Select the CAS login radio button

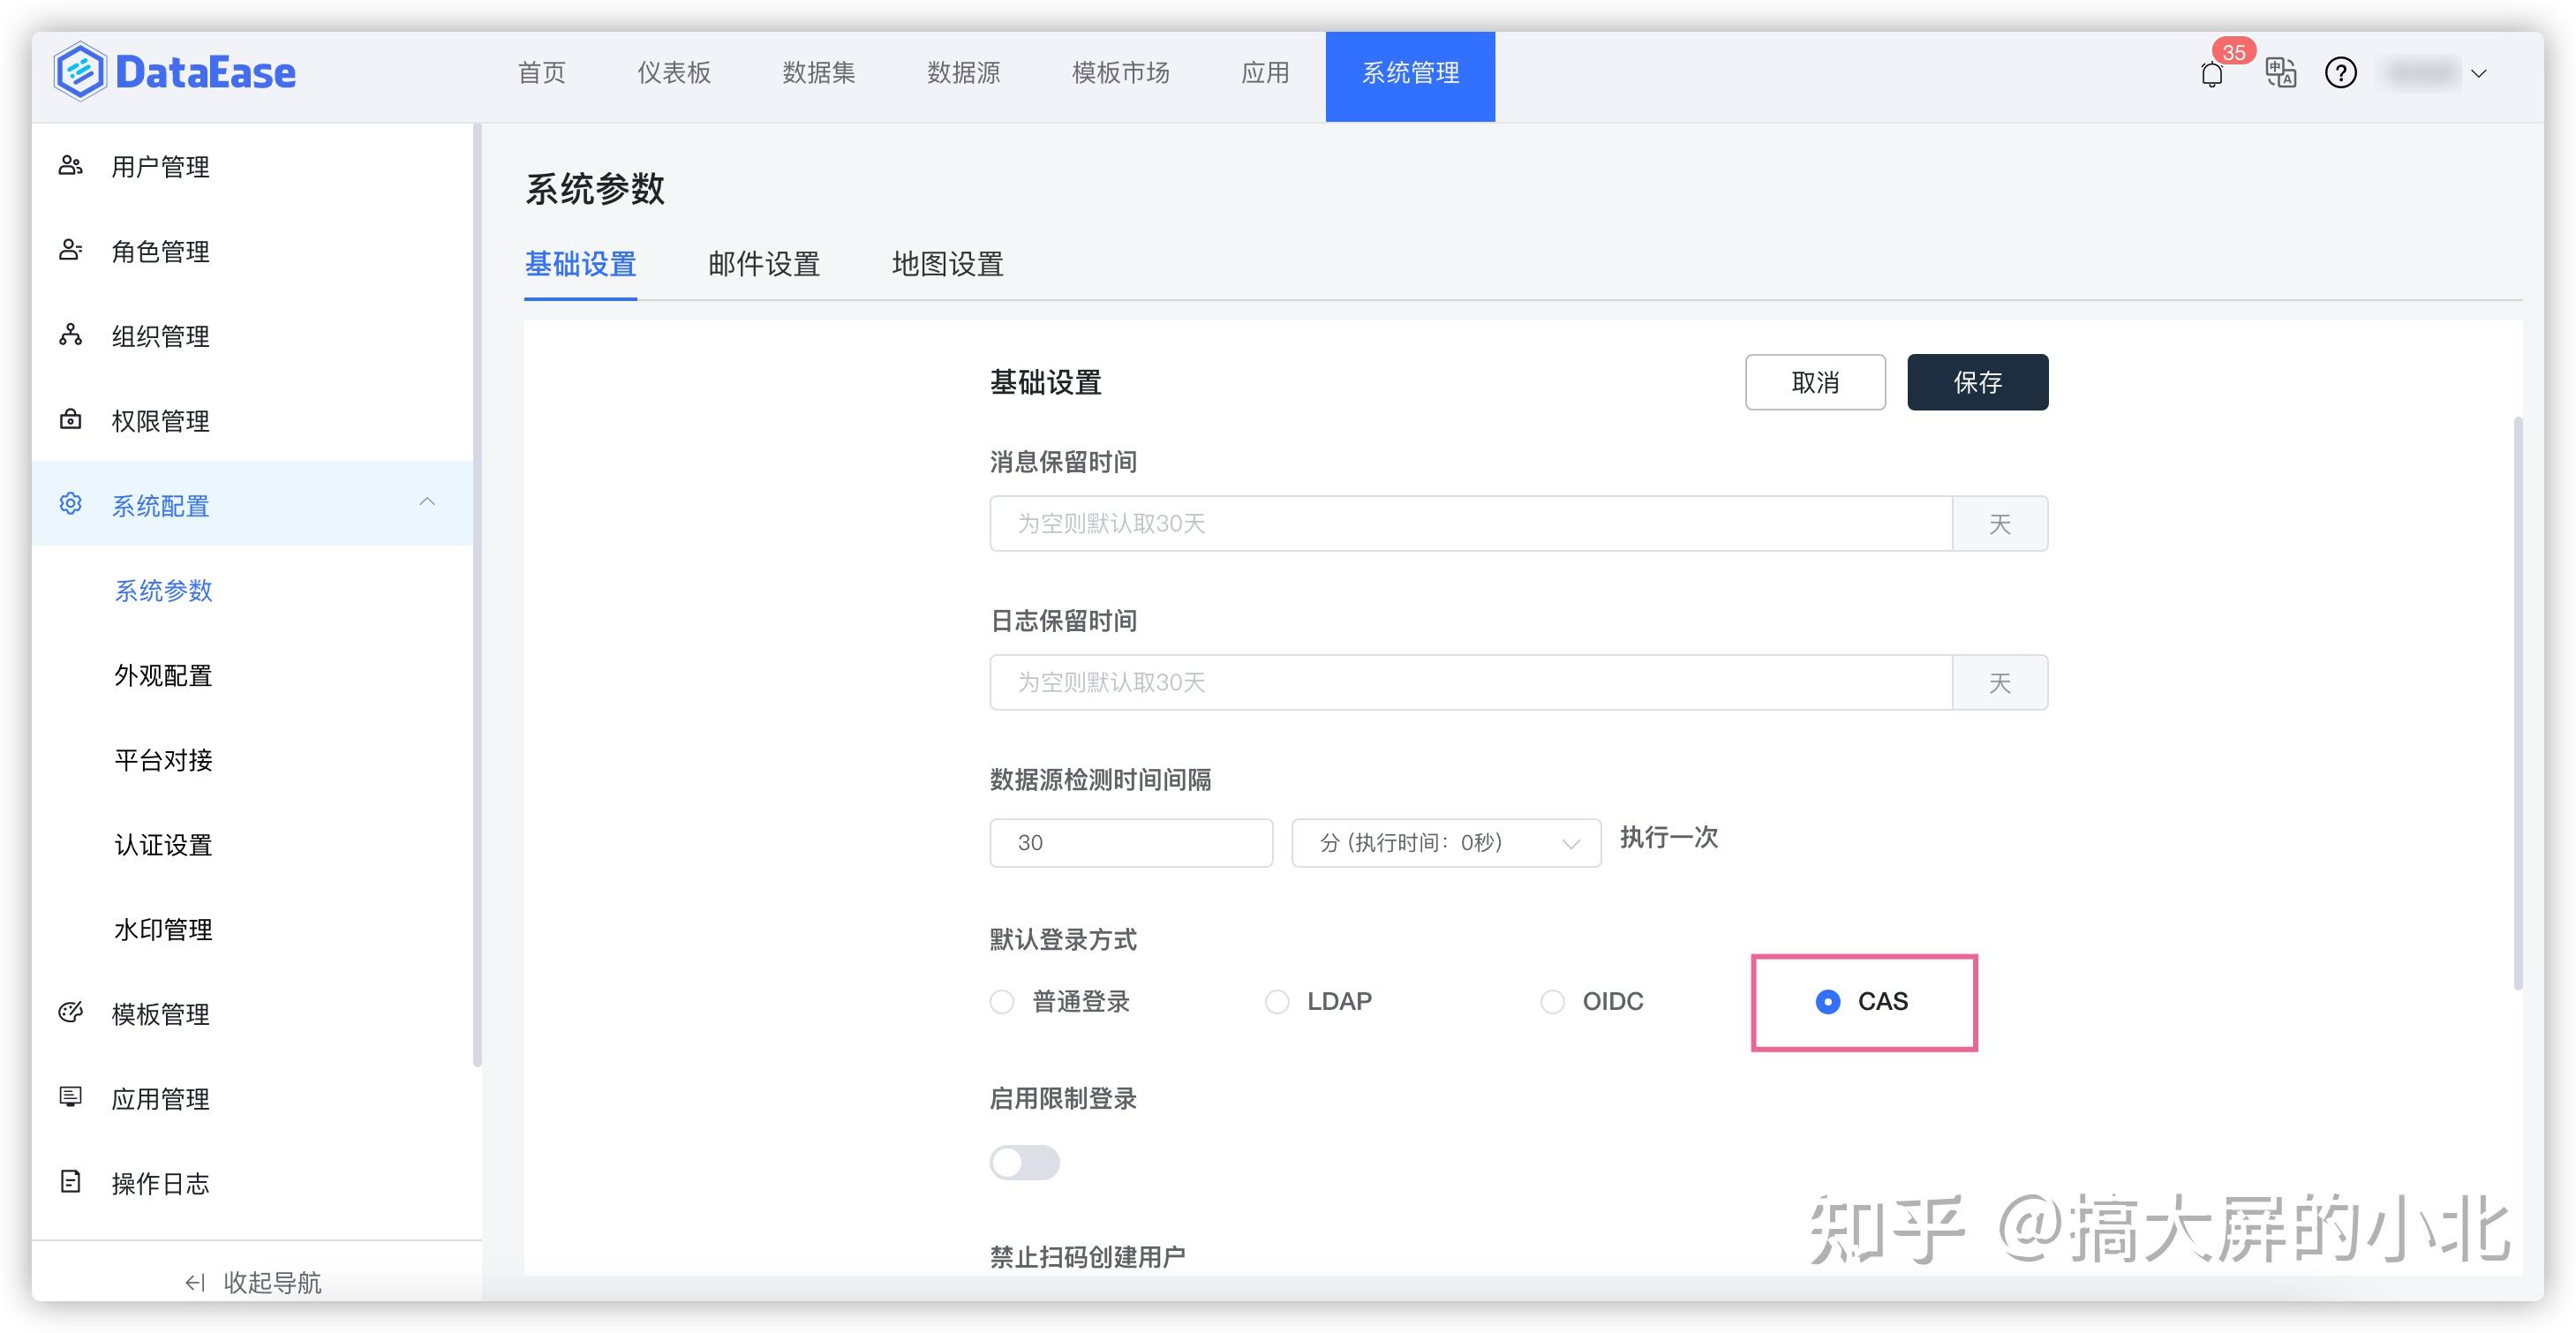[x=1829, y=1001]
